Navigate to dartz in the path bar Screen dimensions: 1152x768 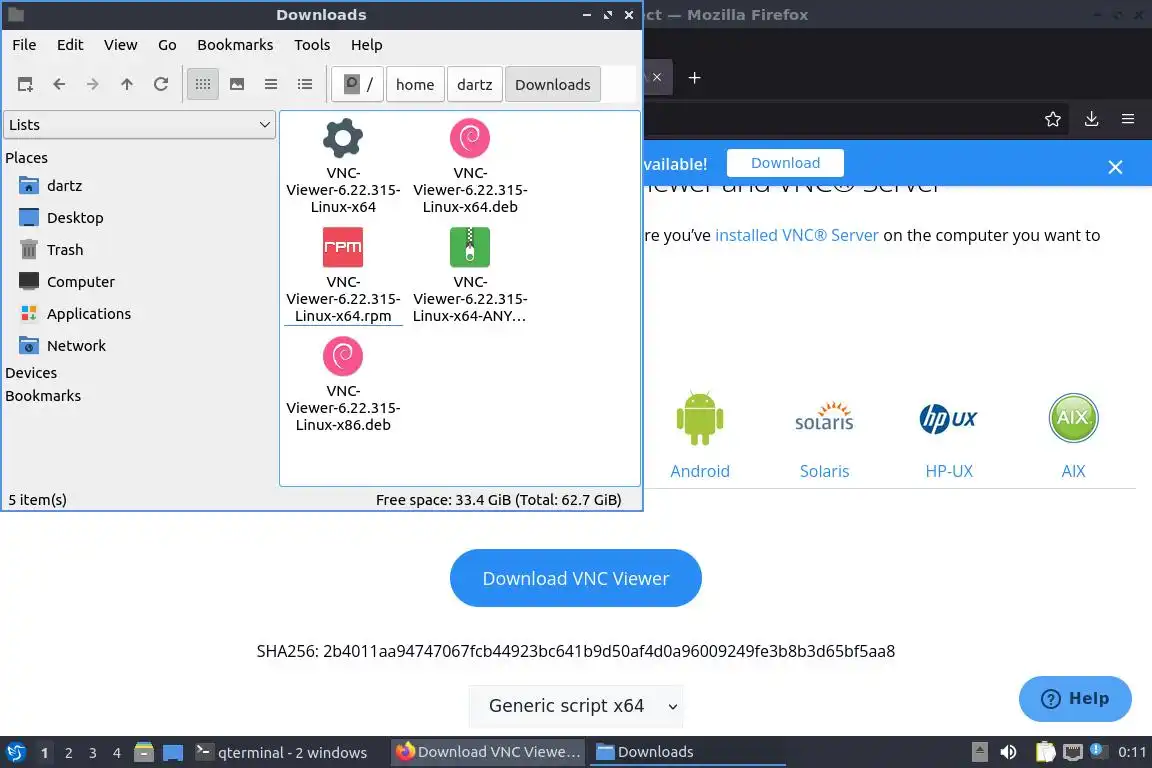tap(475, 85)
